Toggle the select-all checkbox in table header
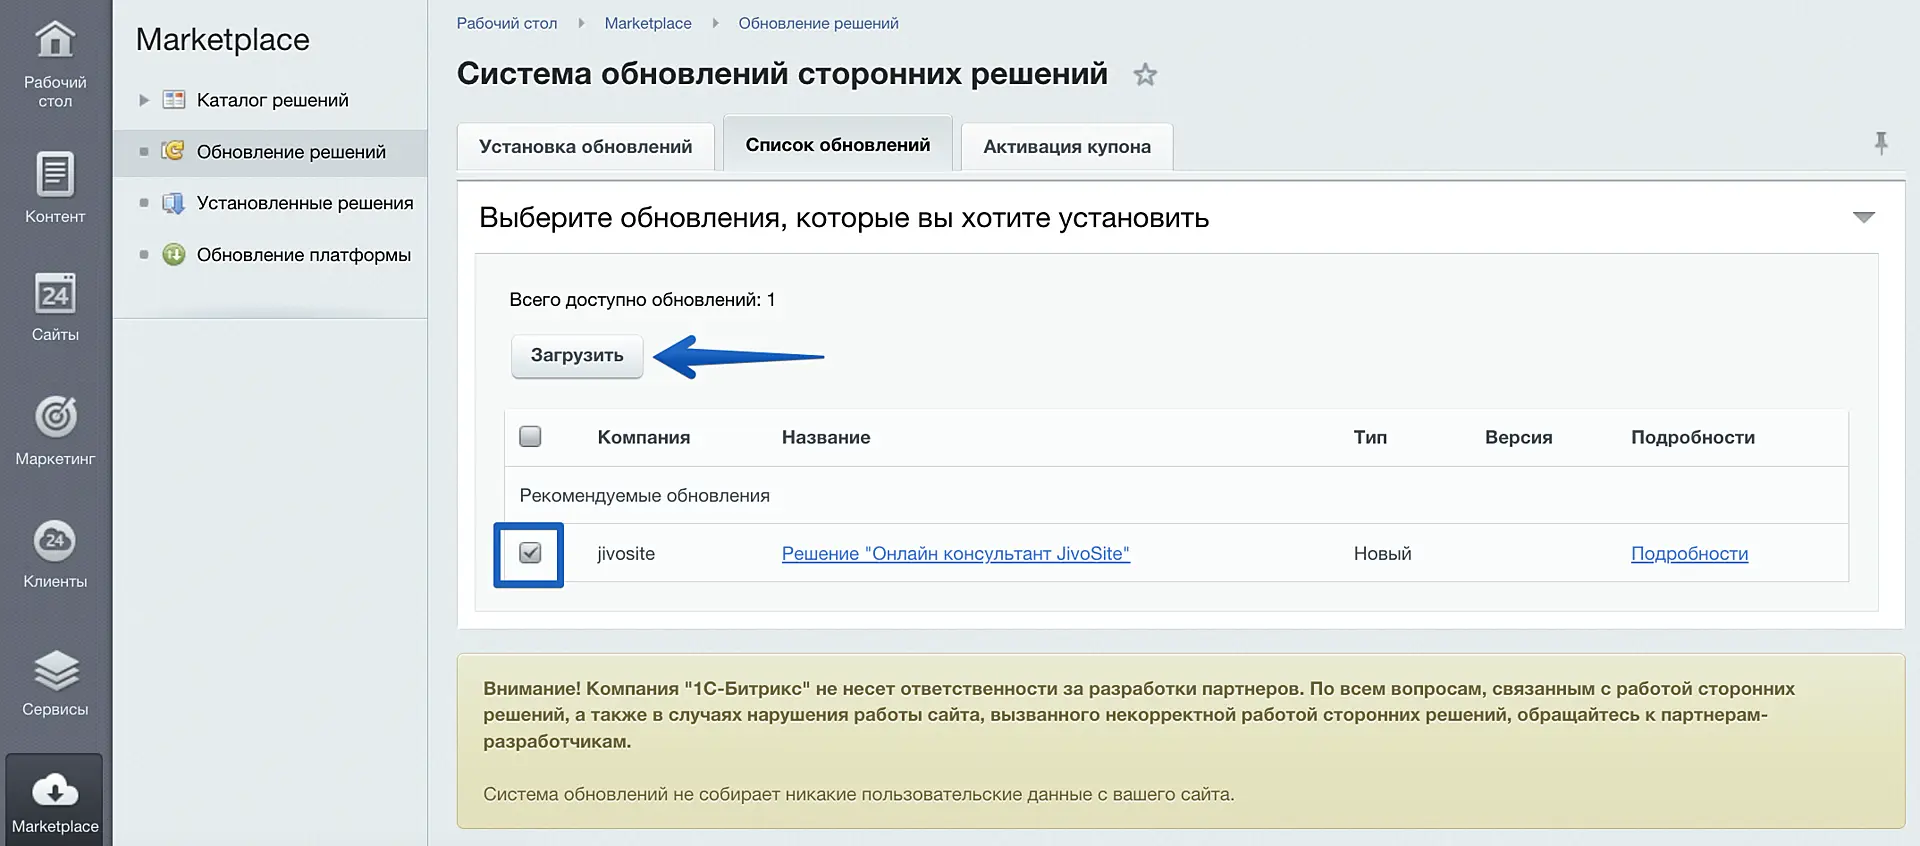1920x846 pixels. (530, 437)
